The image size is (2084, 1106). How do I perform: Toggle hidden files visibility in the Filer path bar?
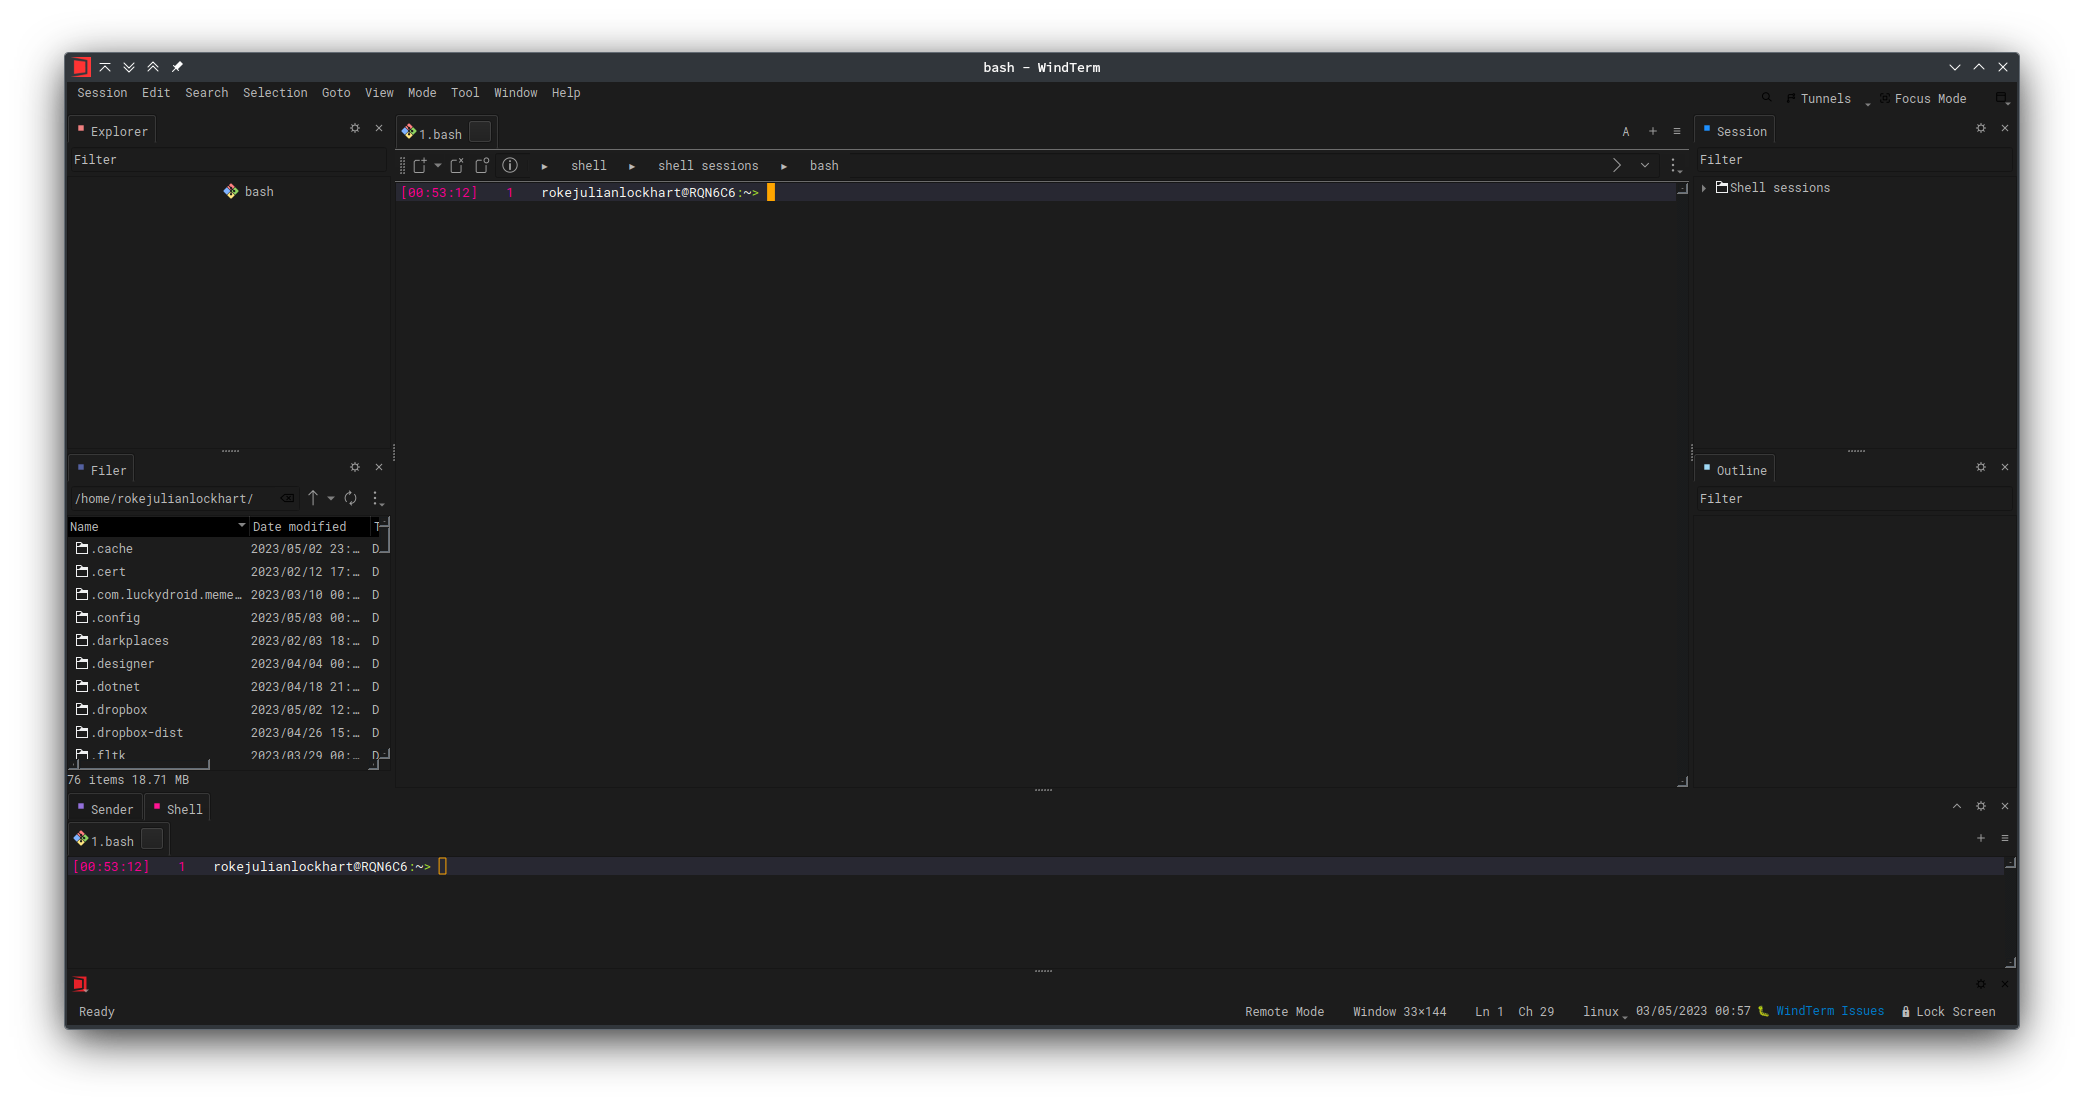point(287,498)
